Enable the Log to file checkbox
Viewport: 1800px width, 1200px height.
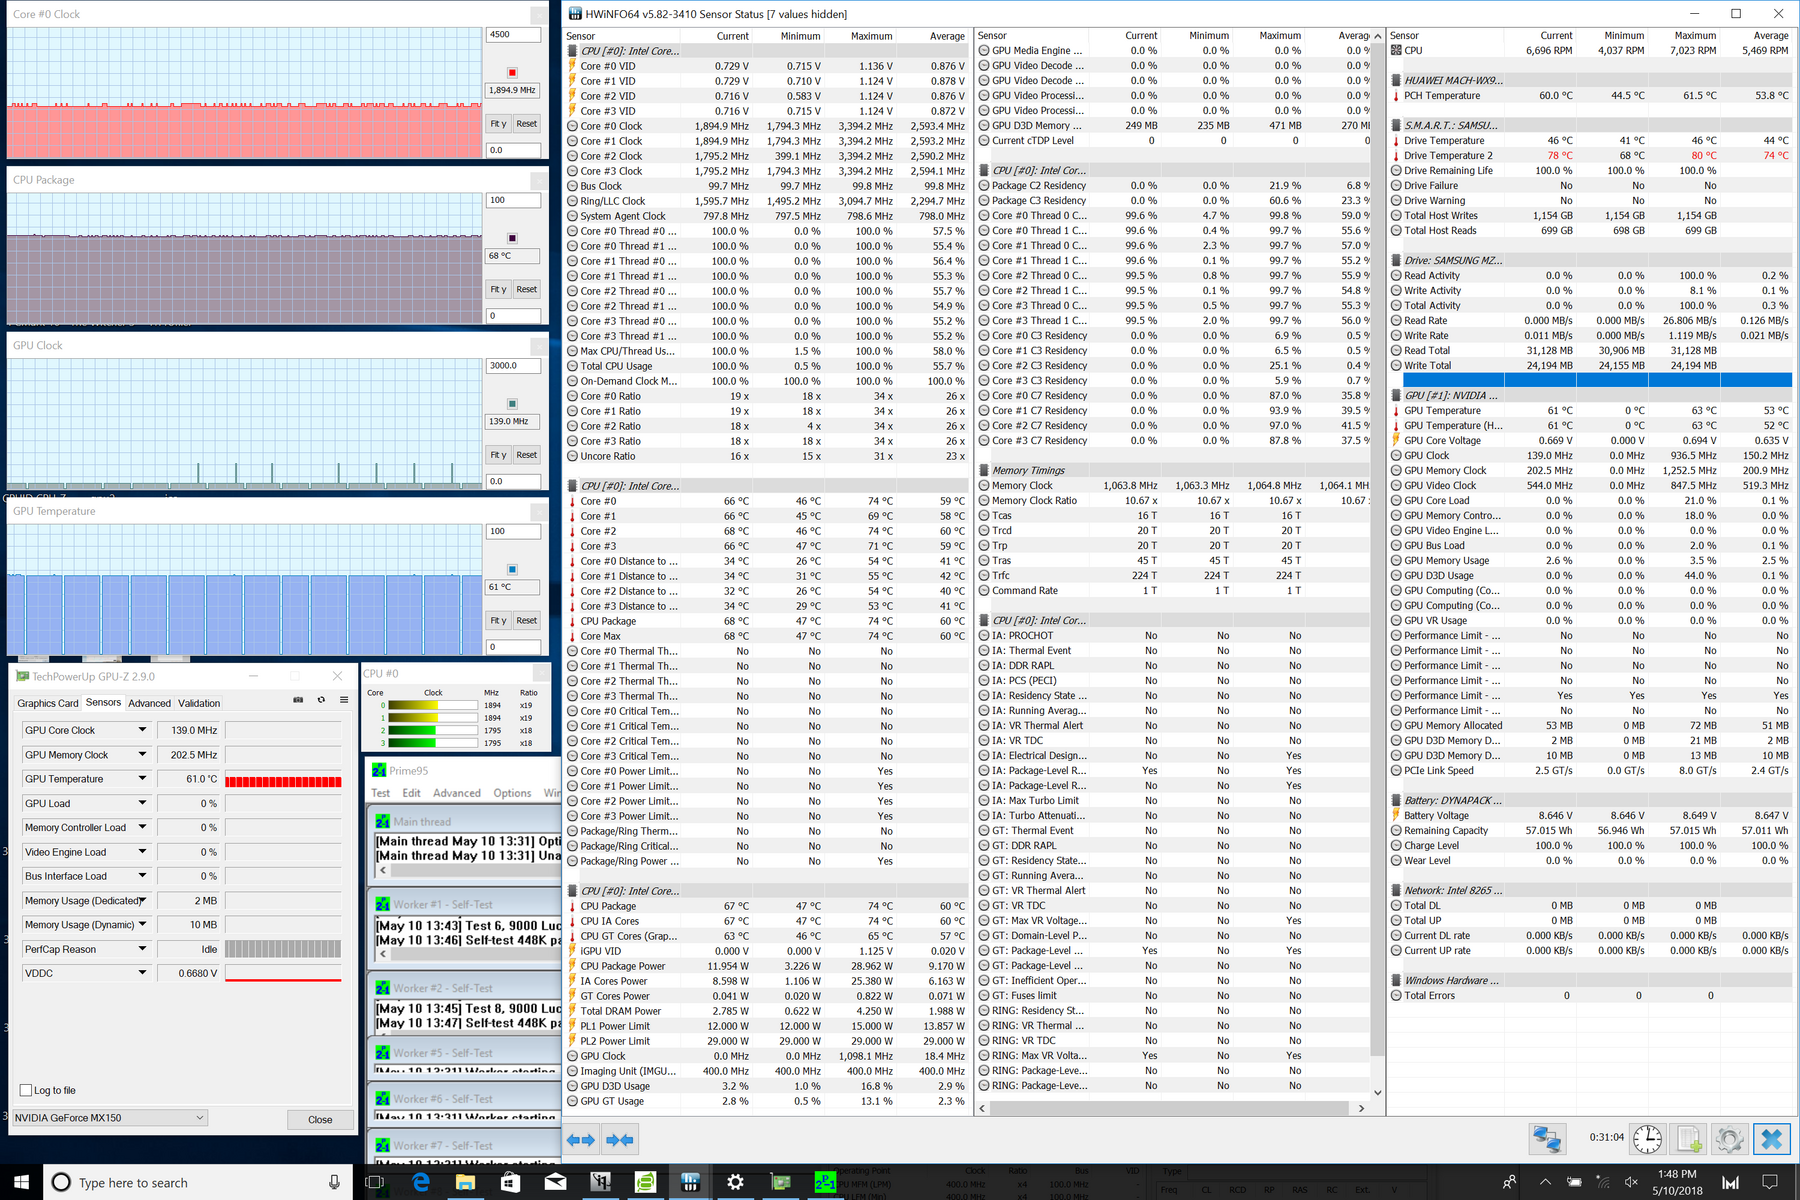pyautogui.click(x=26, y=1090)
